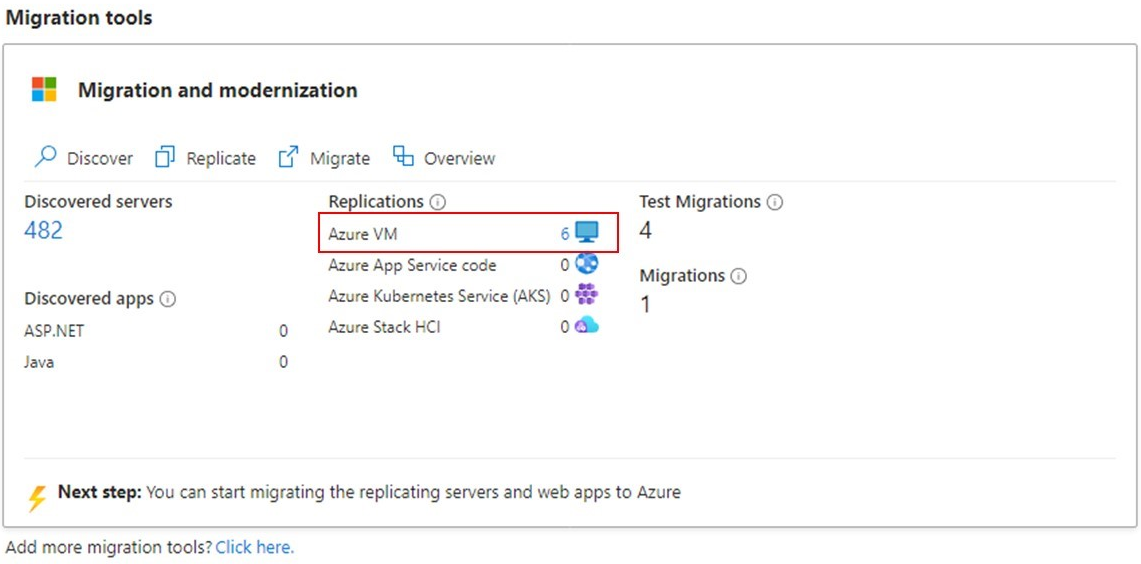
Task: Click the Replicate copy icon
Action: click(165, 157)
